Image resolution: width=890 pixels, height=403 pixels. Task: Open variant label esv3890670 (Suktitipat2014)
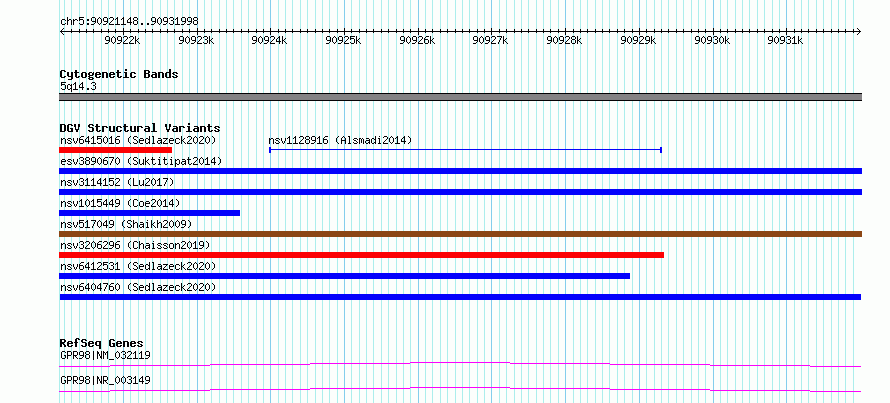tap(141, 161)
